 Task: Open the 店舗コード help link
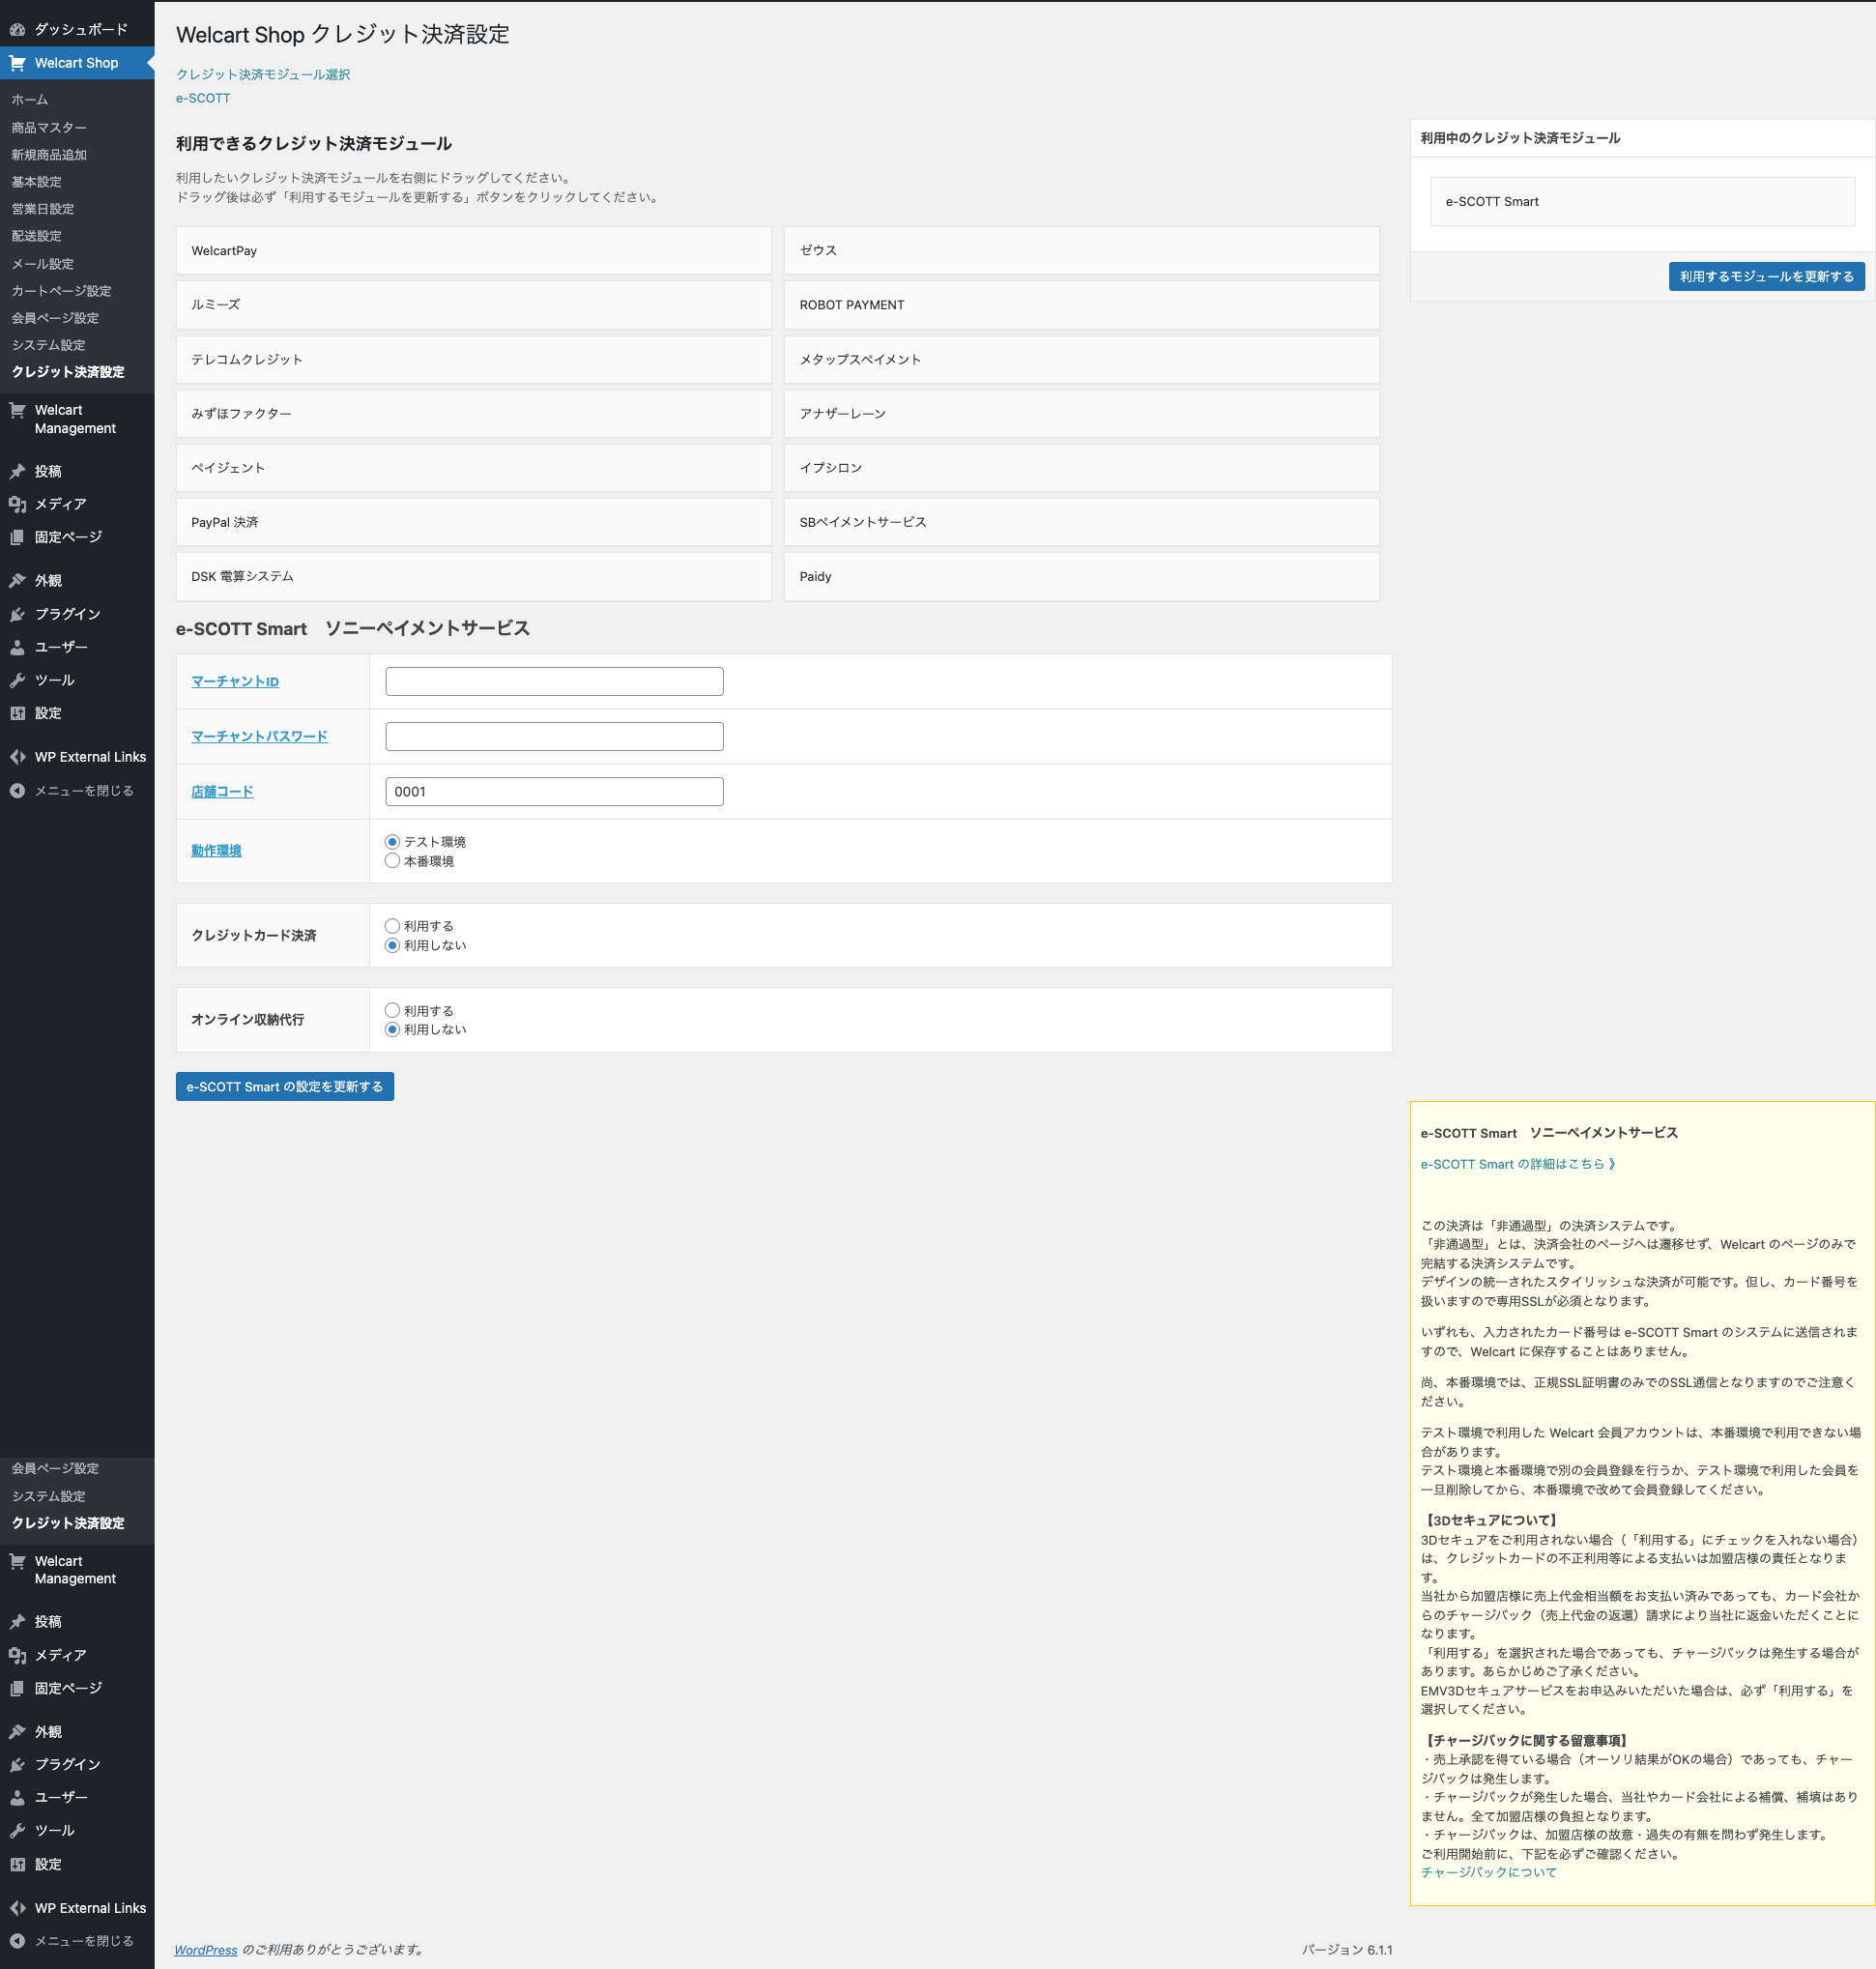coord(222,792)
